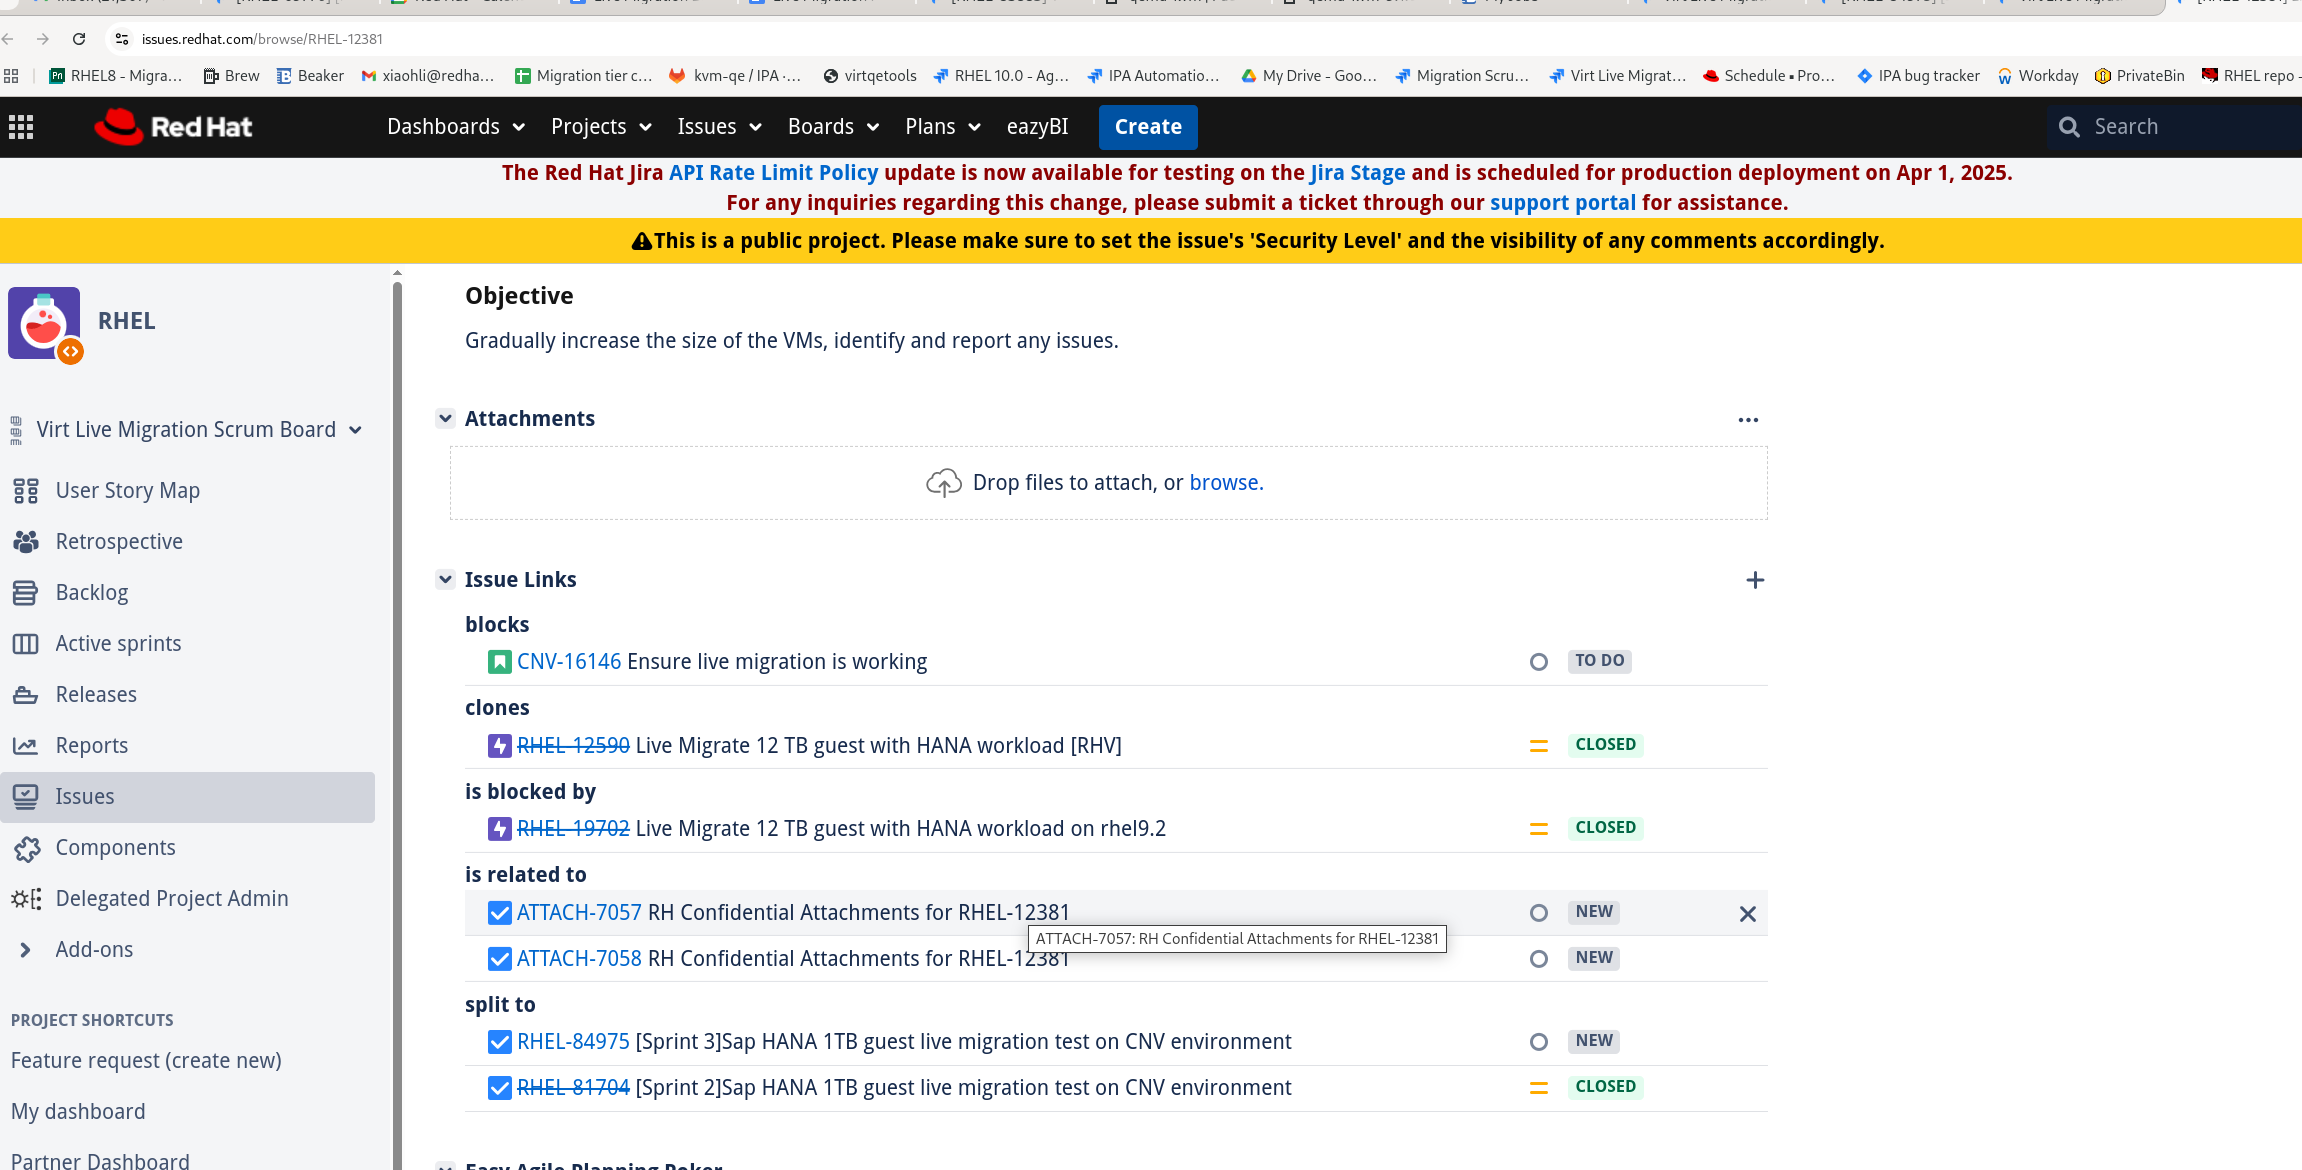Click the cloud upload icon in attachments
This screenshot has height=1170, width=2302.
[943, 483]
